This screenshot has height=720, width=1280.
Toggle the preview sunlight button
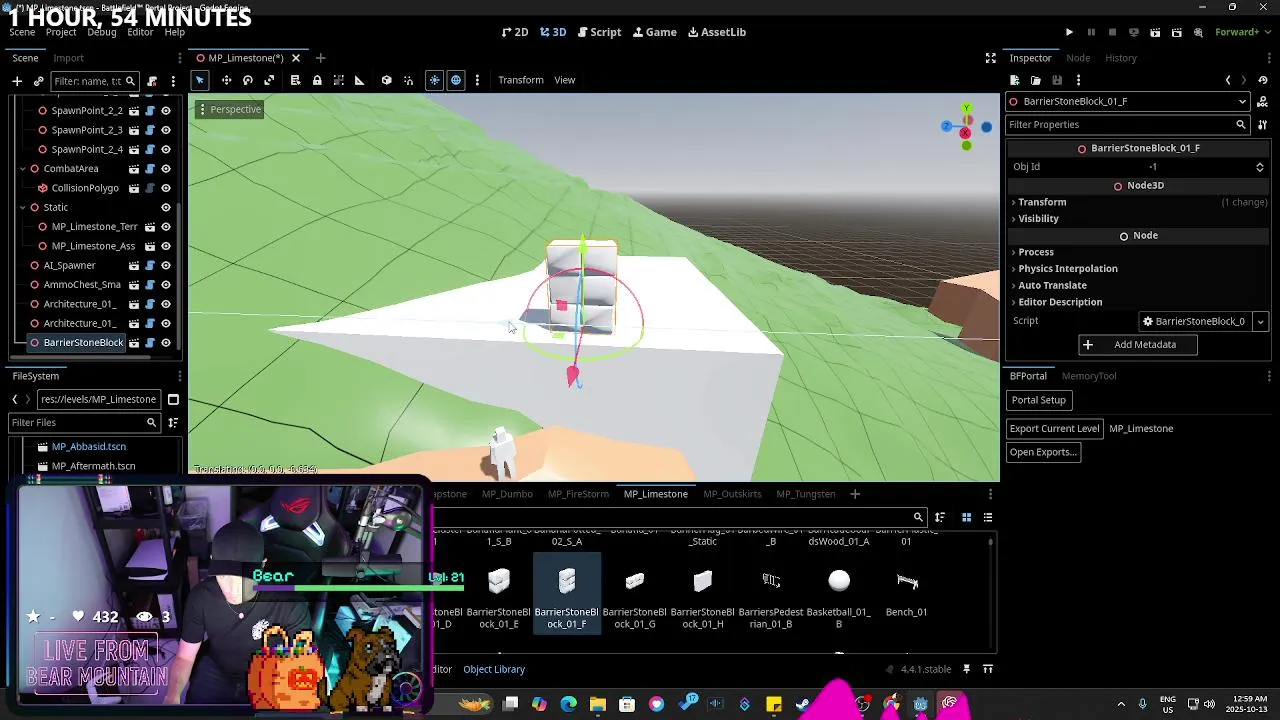pos(434,80)
